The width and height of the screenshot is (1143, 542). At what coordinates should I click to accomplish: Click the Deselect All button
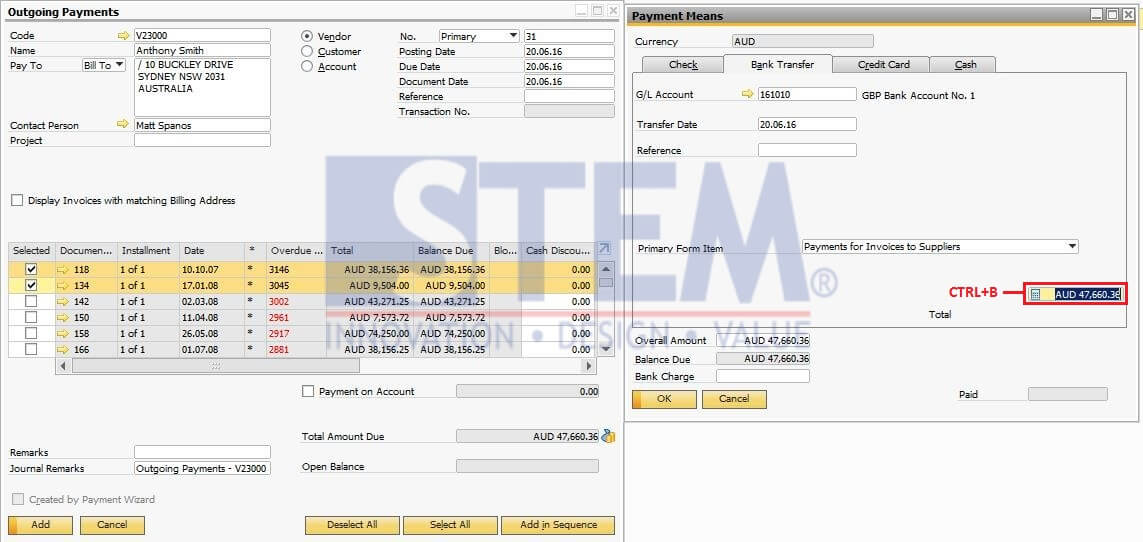[352, 525]
